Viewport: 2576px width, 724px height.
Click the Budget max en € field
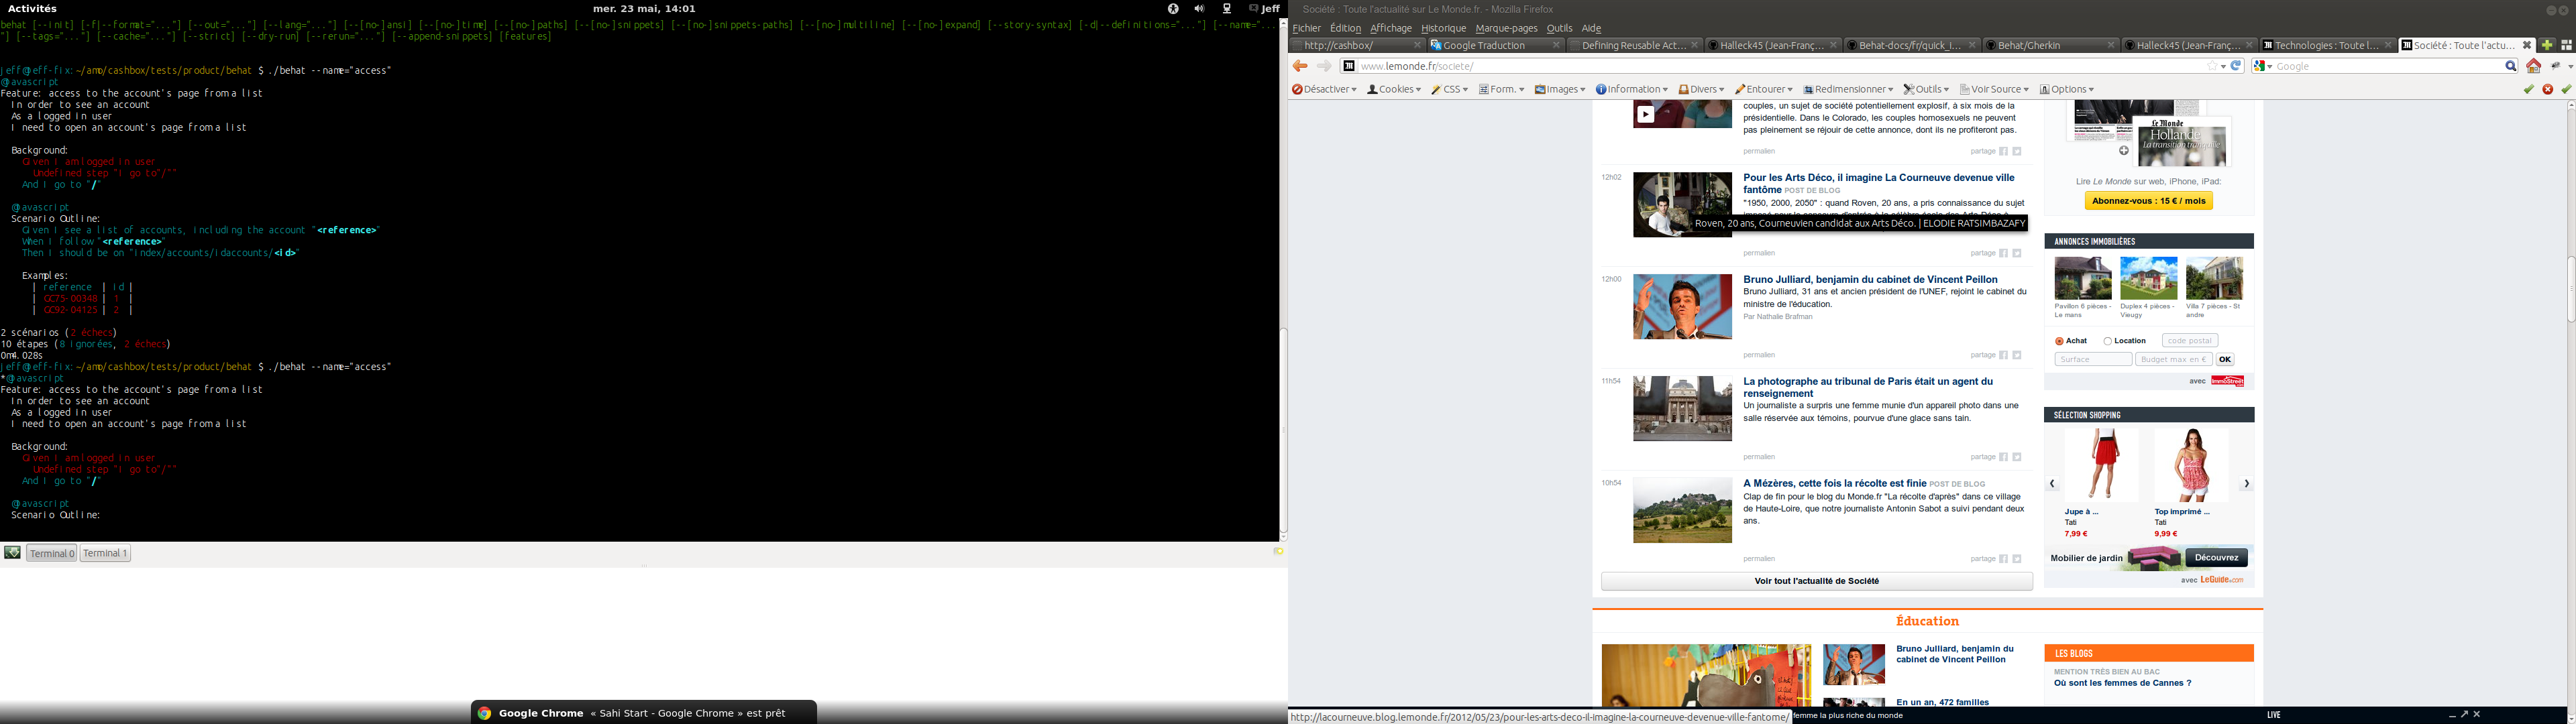coord(2173,359)
